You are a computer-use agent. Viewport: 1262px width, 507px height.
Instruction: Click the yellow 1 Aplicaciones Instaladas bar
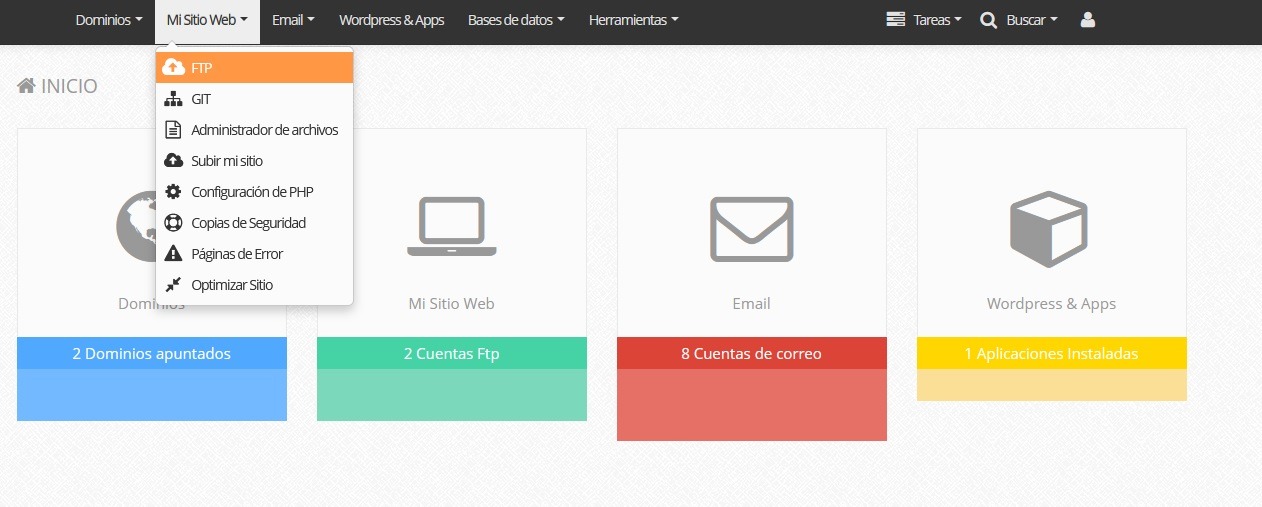pos(1051,353)
